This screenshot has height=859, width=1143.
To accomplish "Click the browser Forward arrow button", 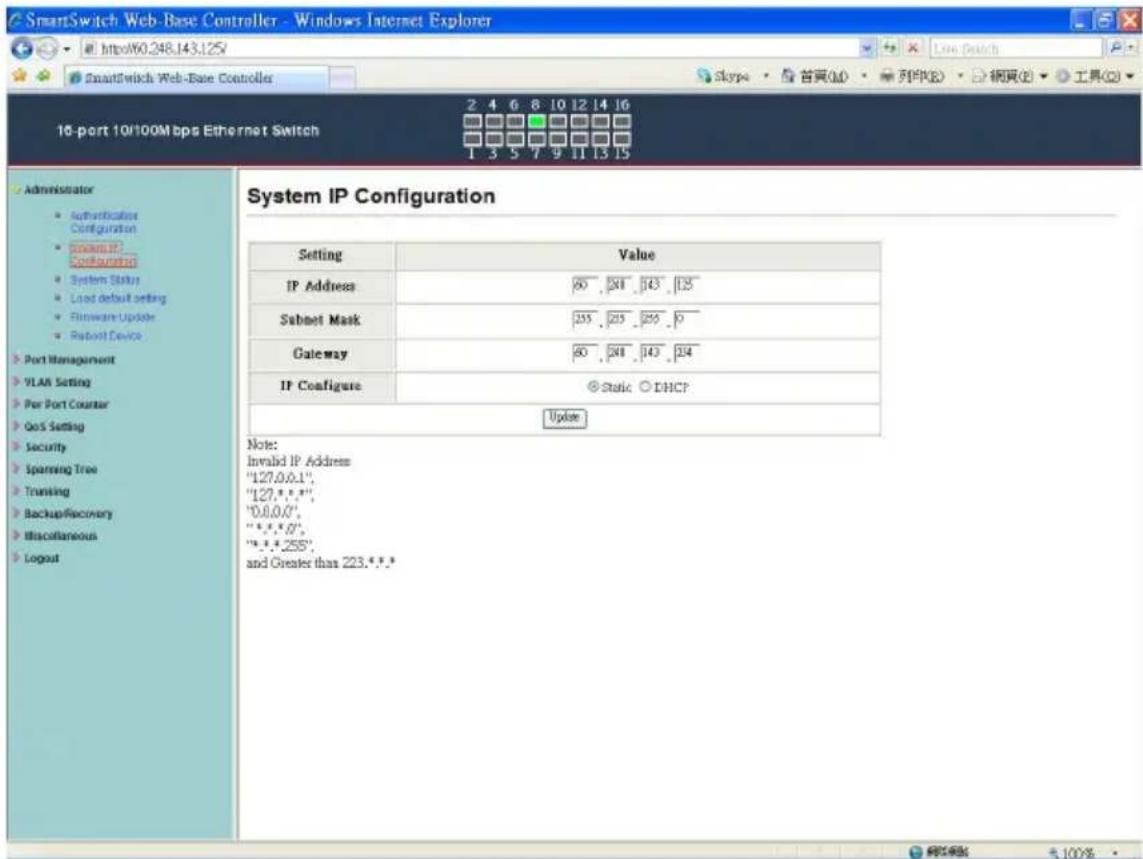I will [x=45, y=49].
